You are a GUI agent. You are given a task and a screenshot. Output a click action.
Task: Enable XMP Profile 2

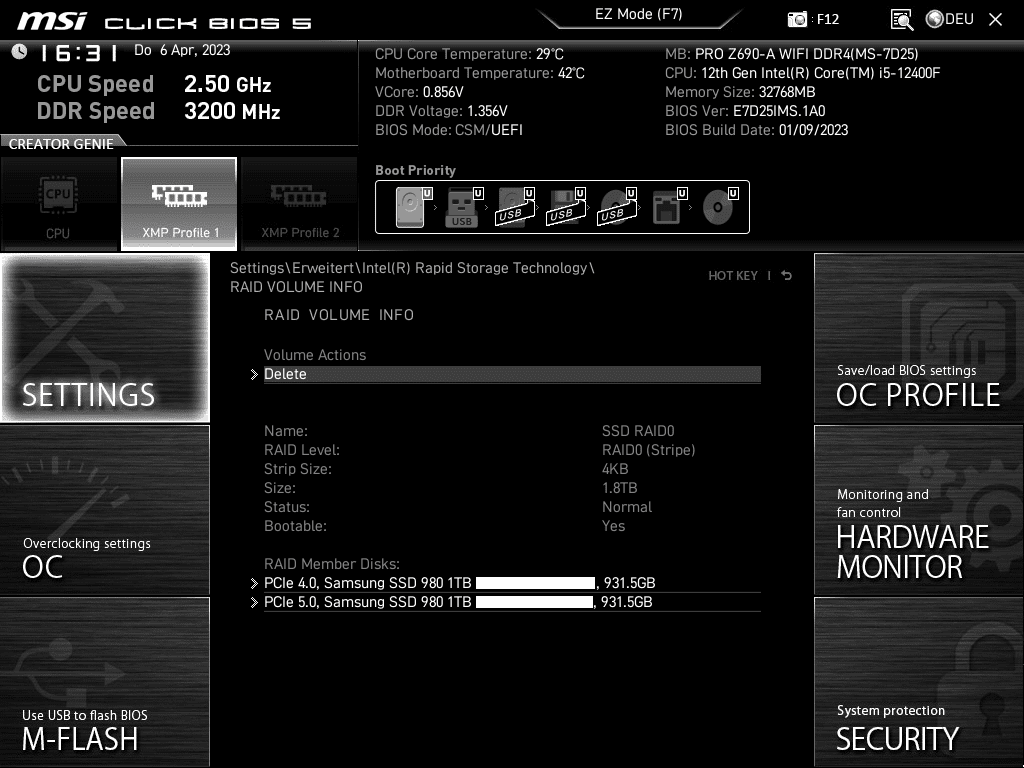coord(300,204)
